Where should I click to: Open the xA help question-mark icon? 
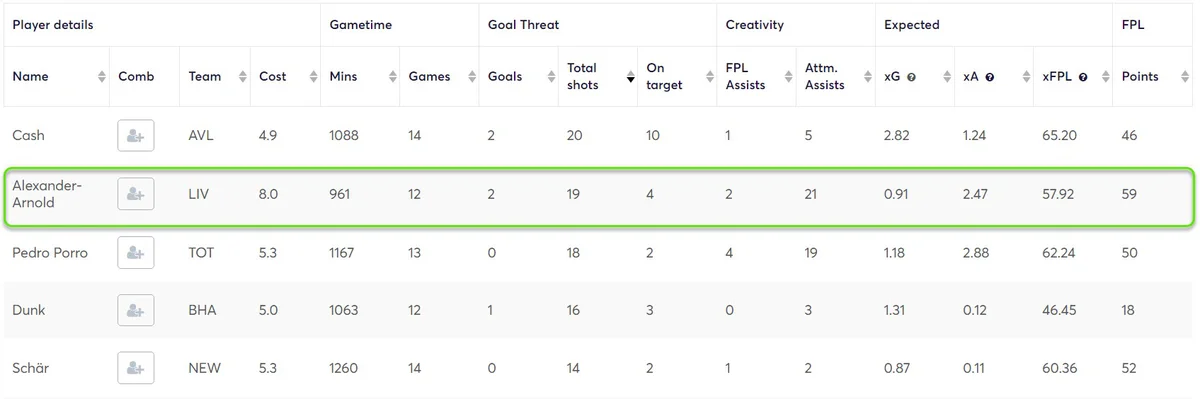click(989, 77)
